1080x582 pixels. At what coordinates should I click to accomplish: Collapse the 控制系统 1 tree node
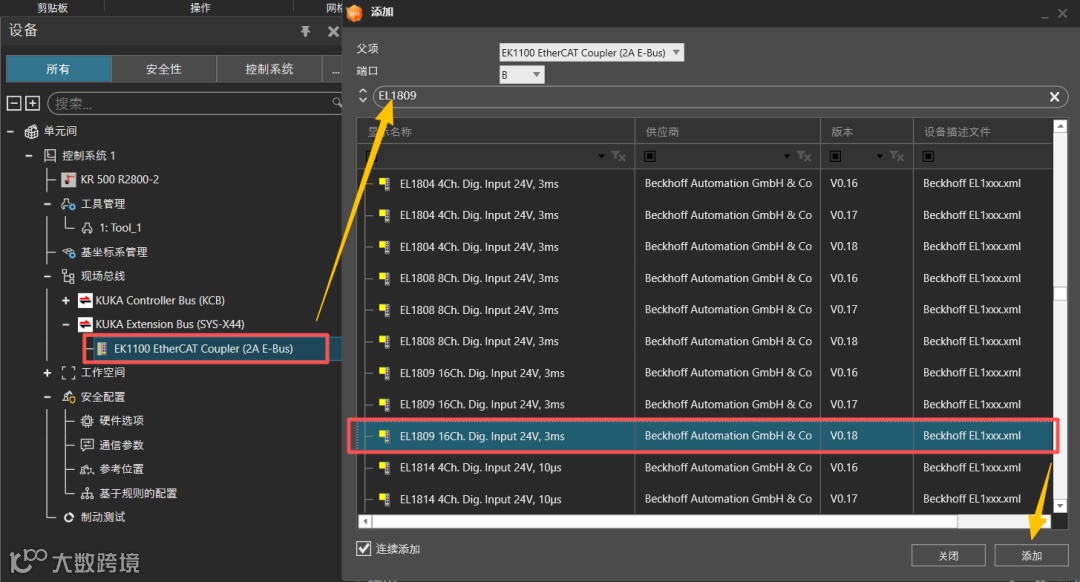[x=29, y=156]
